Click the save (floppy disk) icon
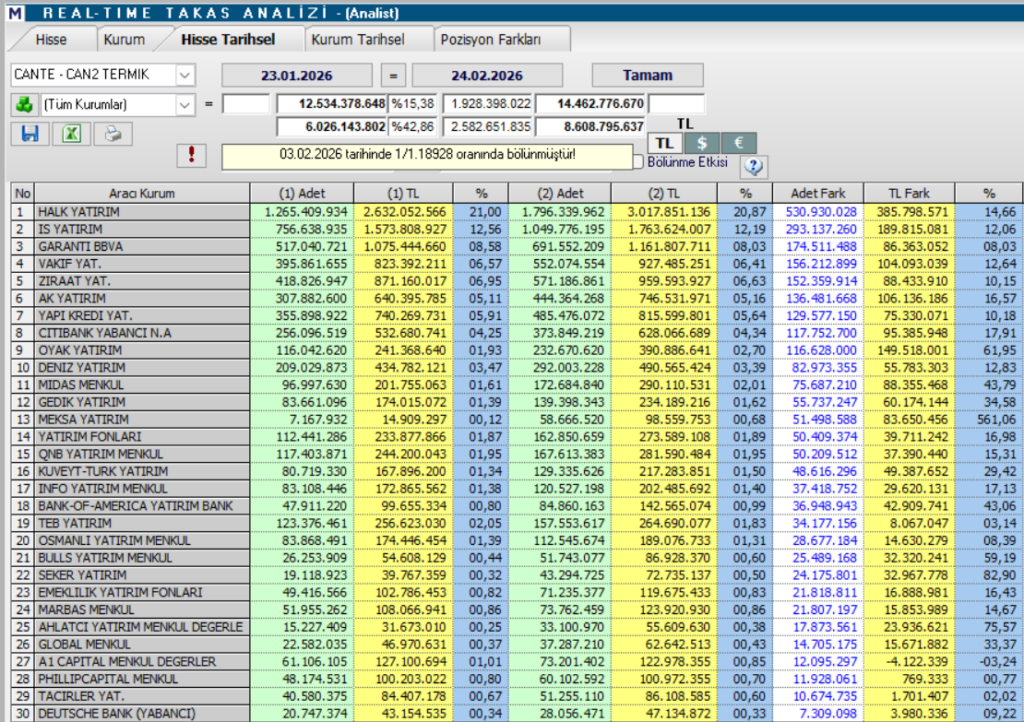The image size is (1024, 722). (28, 134)
